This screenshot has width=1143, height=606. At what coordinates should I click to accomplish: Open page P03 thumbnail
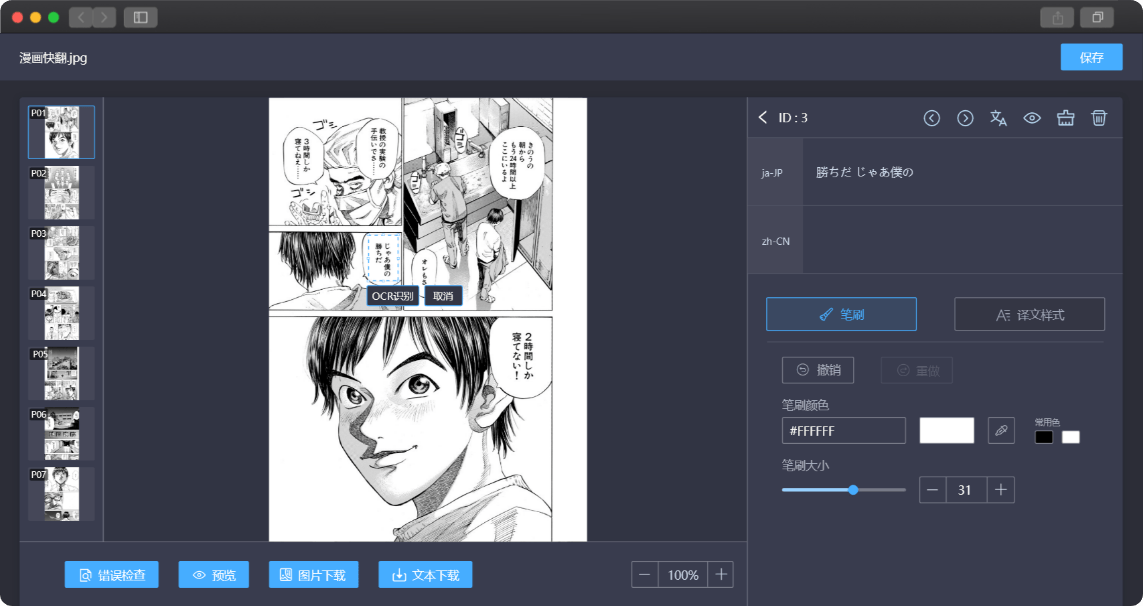point(61,253)
